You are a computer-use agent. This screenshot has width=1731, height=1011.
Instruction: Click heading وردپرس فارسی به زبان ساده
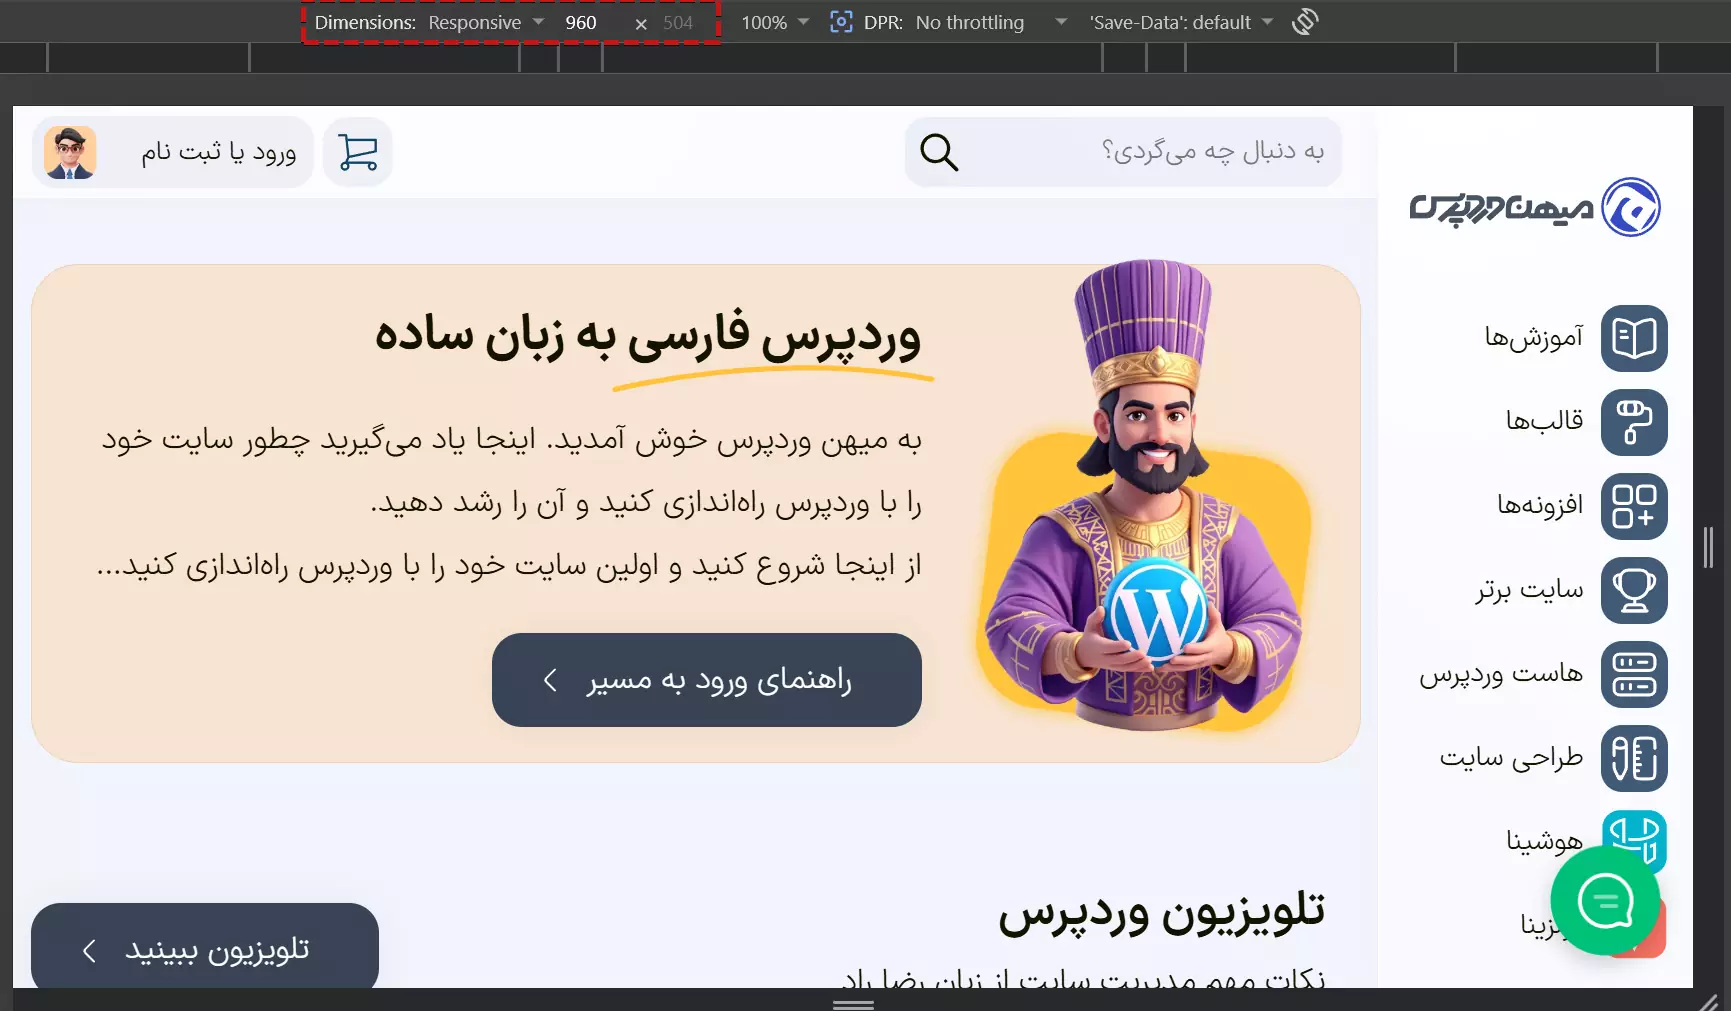point(648,335)
